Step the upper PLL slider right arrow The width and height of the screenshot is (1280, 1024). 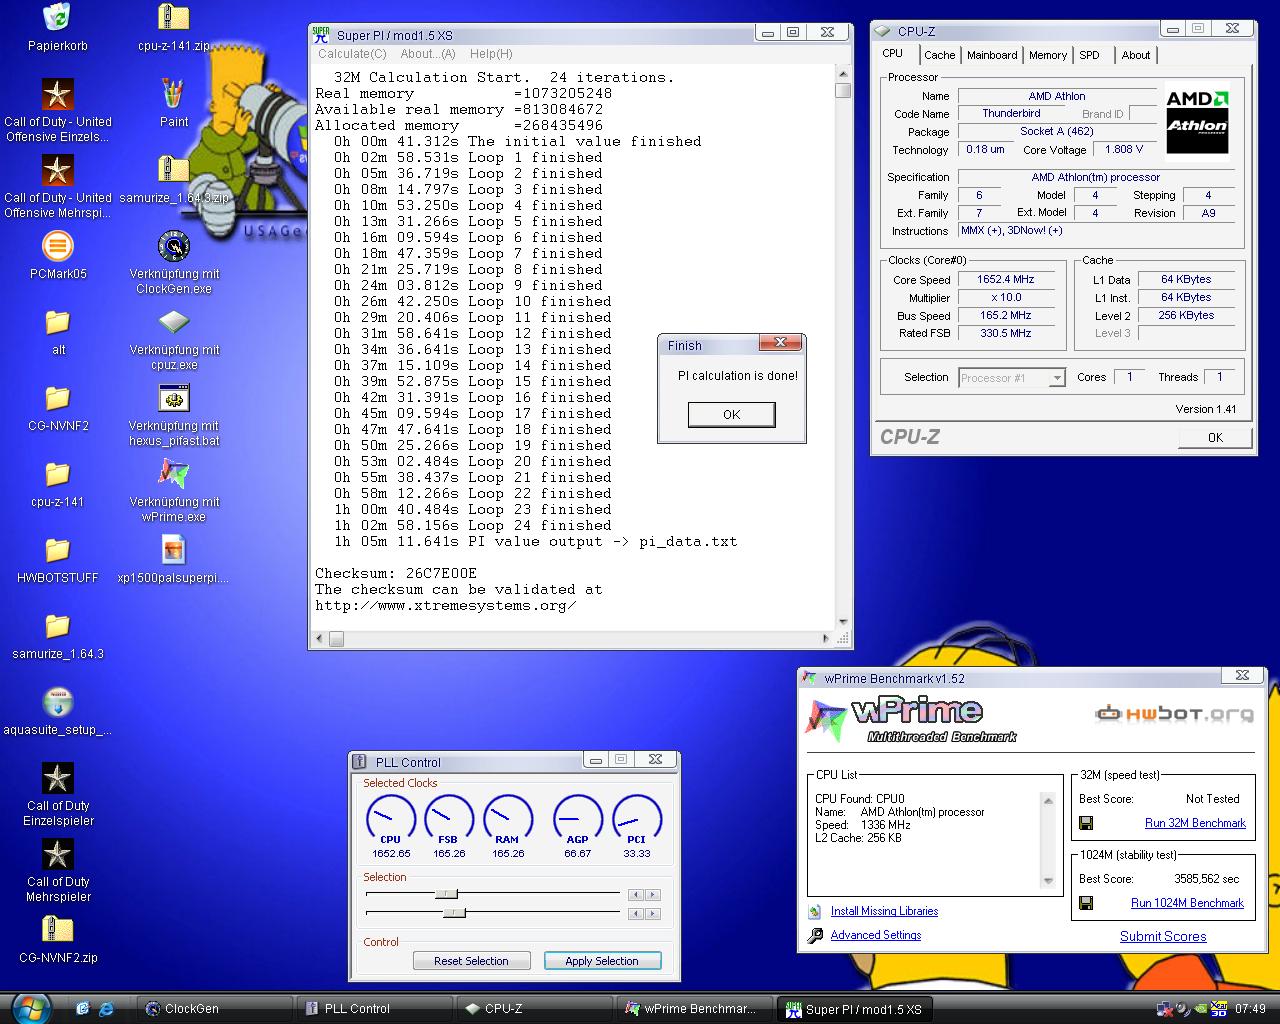click(x=652, y=895)
